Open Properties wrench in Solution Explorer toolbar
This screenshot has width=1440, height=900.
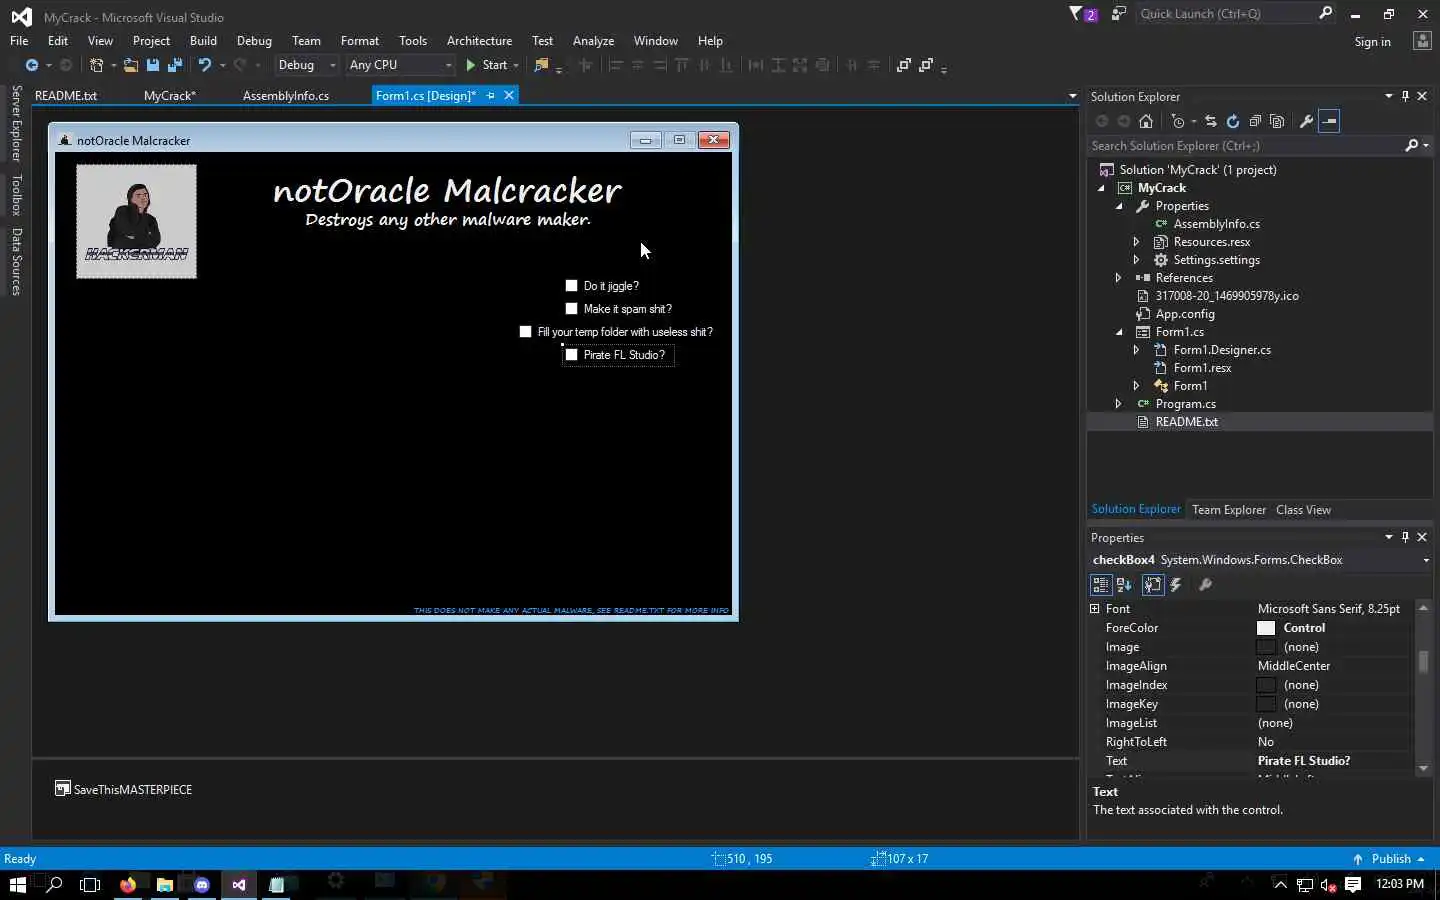coord(1306,121)
